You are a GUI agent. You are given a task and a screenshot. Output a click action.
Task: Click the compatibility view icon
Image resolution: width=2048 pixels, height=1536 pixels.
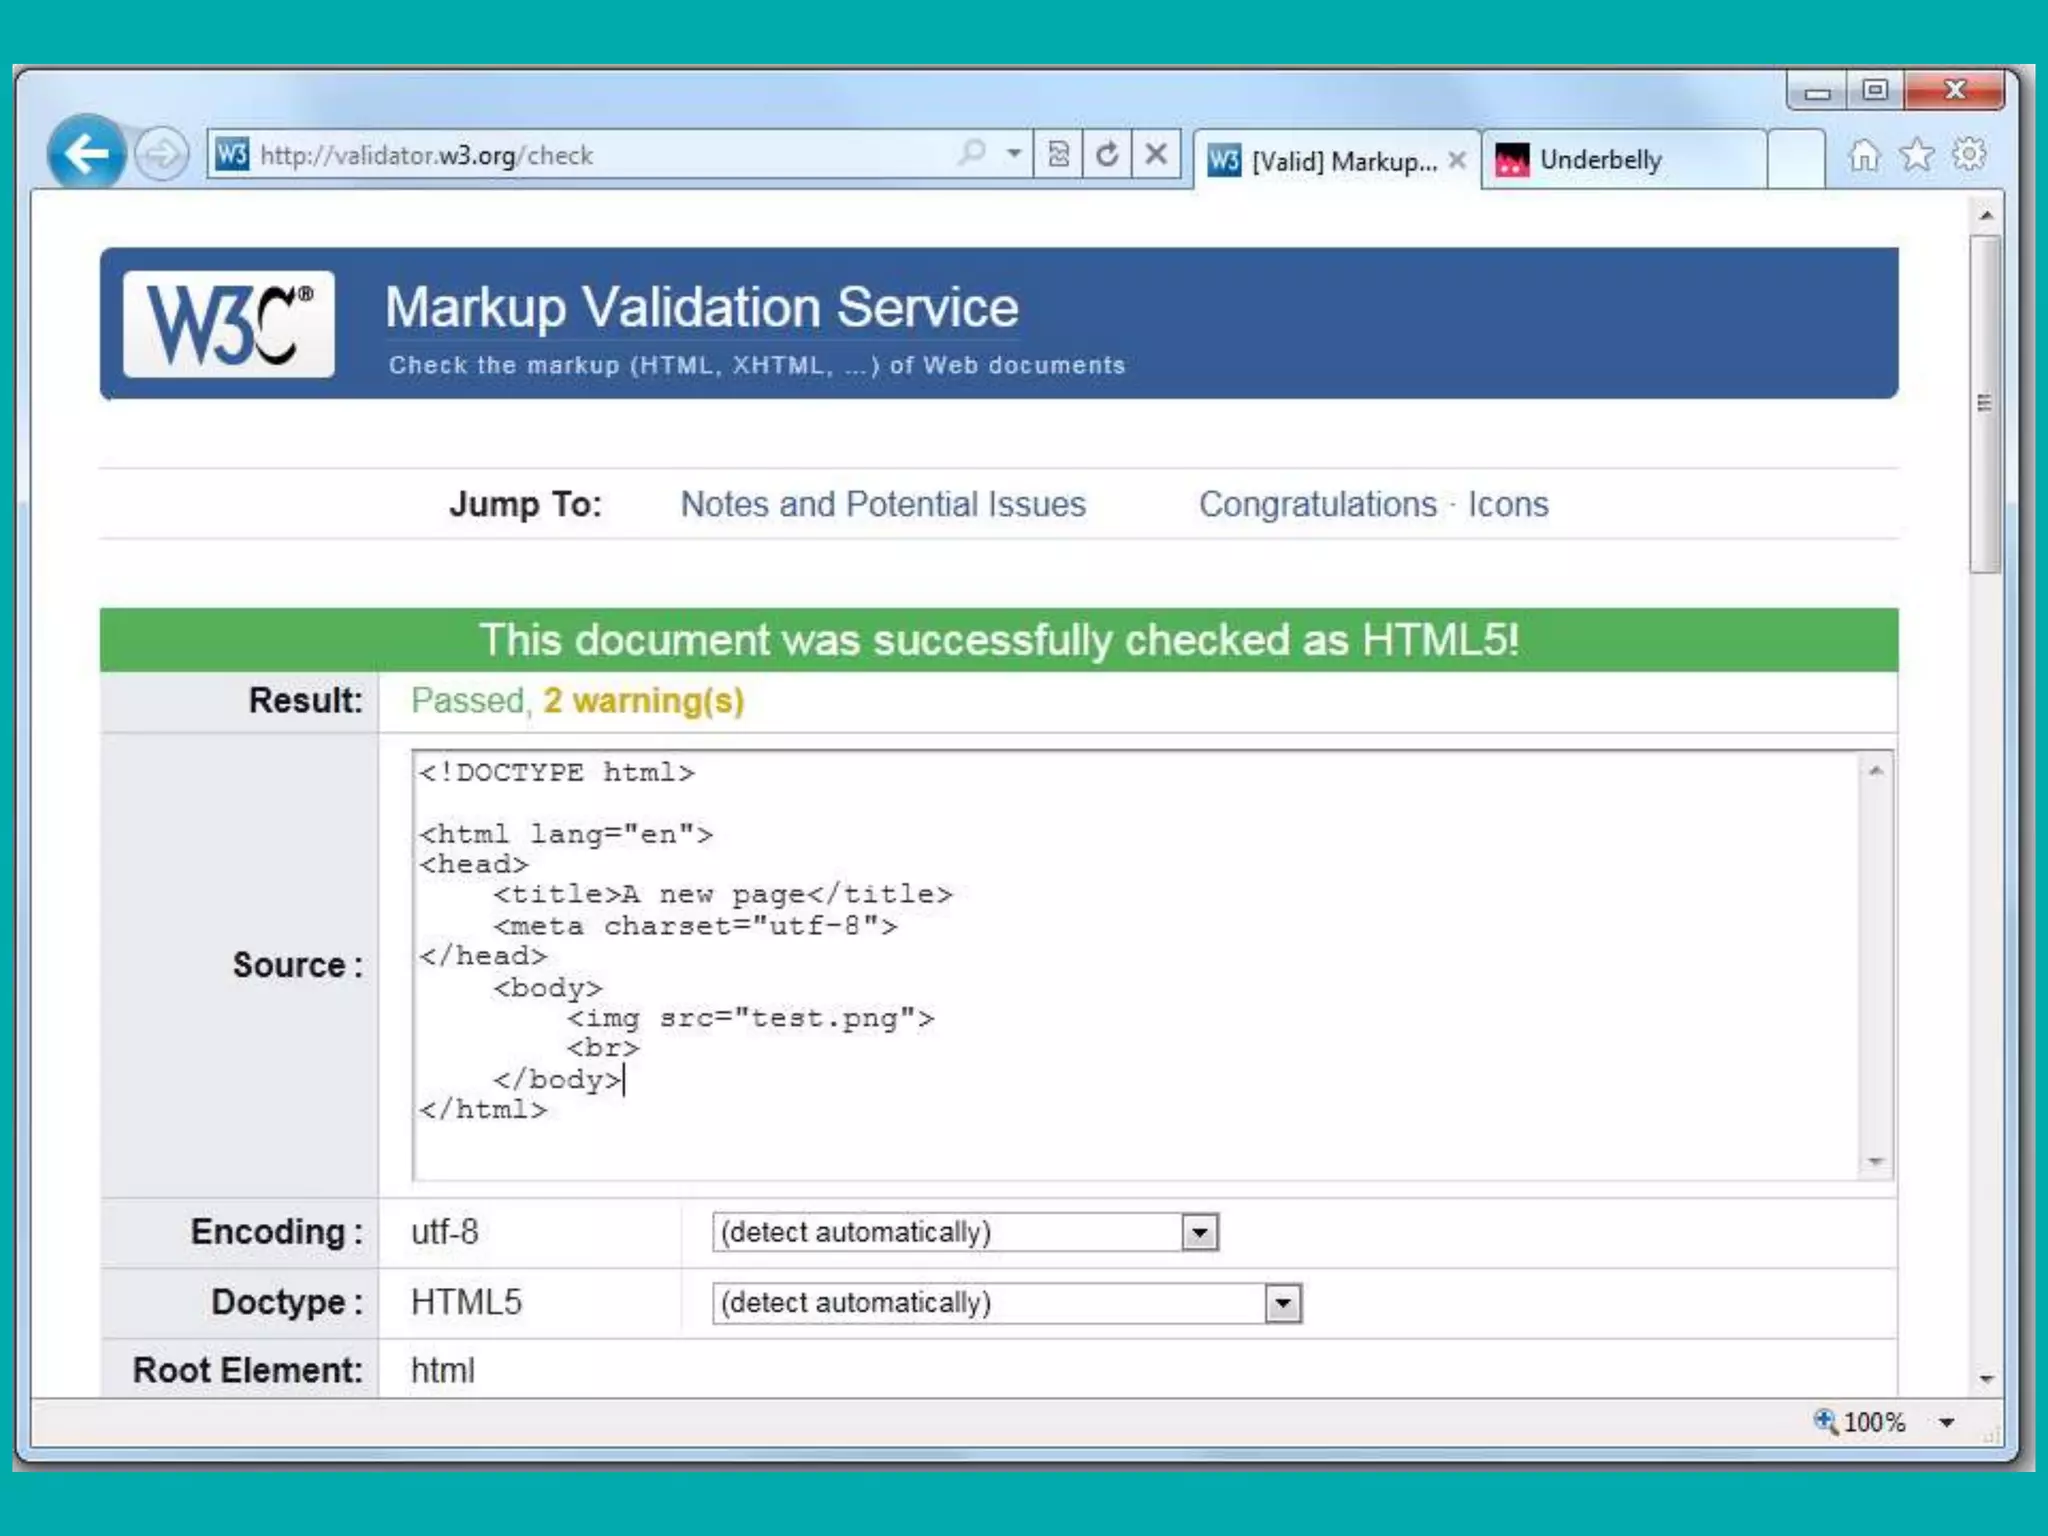[1058, 154]
